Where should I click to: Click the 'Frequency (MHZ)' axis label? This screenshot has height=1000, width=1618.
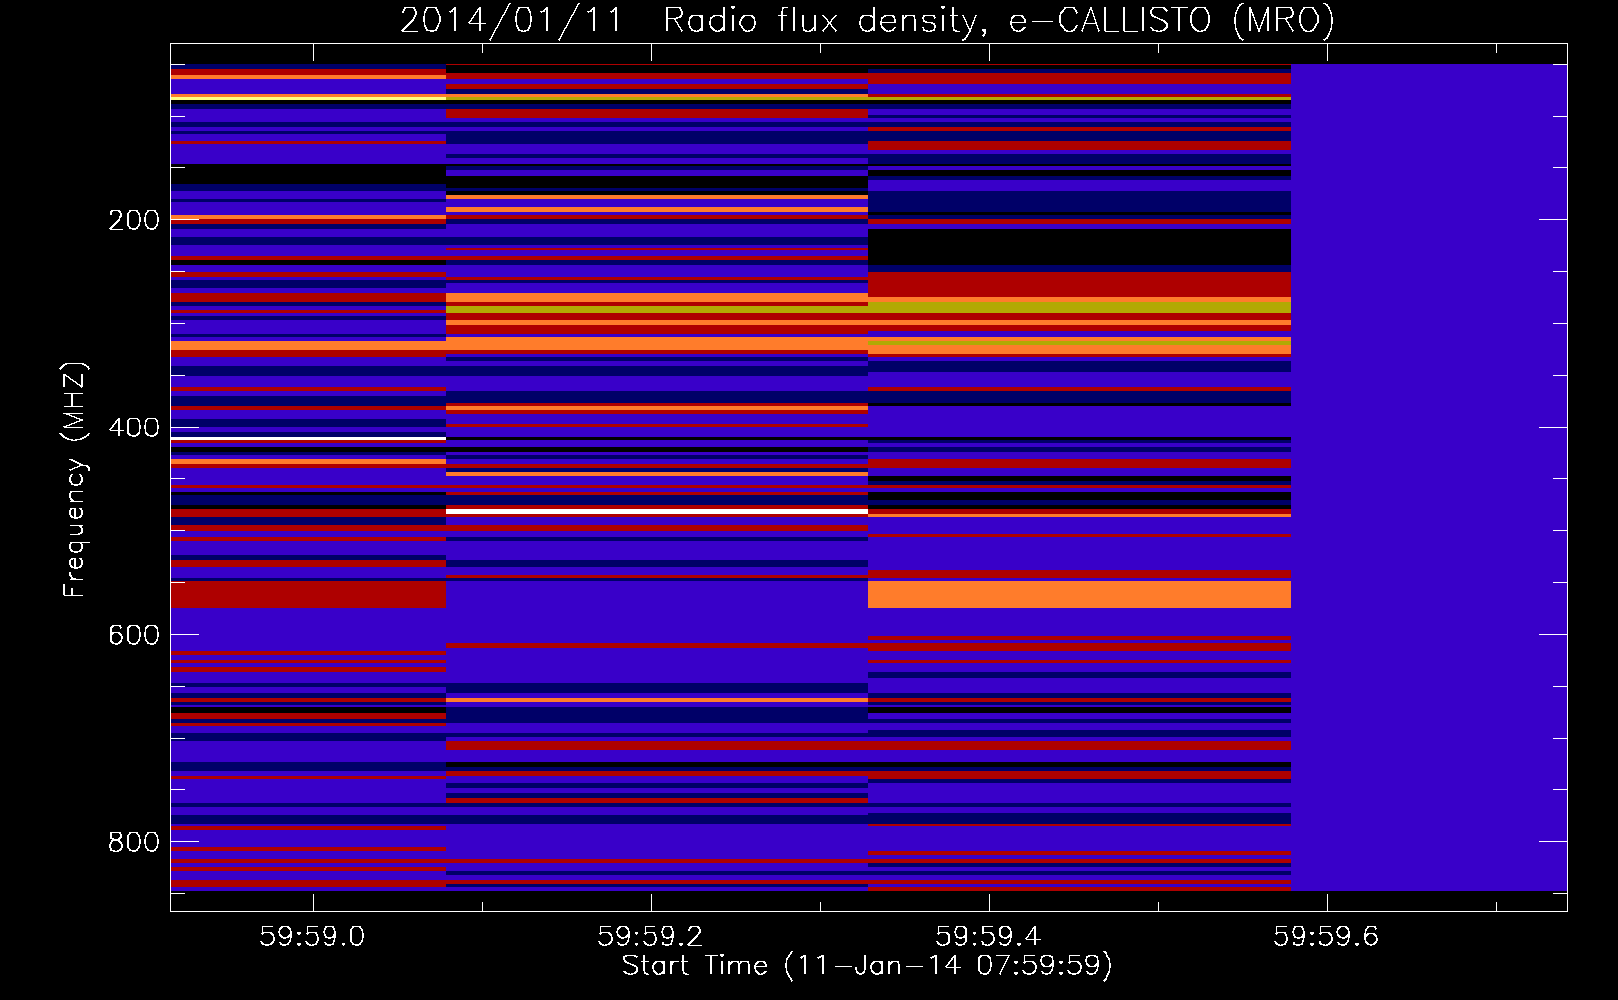[x=74, y=479]
